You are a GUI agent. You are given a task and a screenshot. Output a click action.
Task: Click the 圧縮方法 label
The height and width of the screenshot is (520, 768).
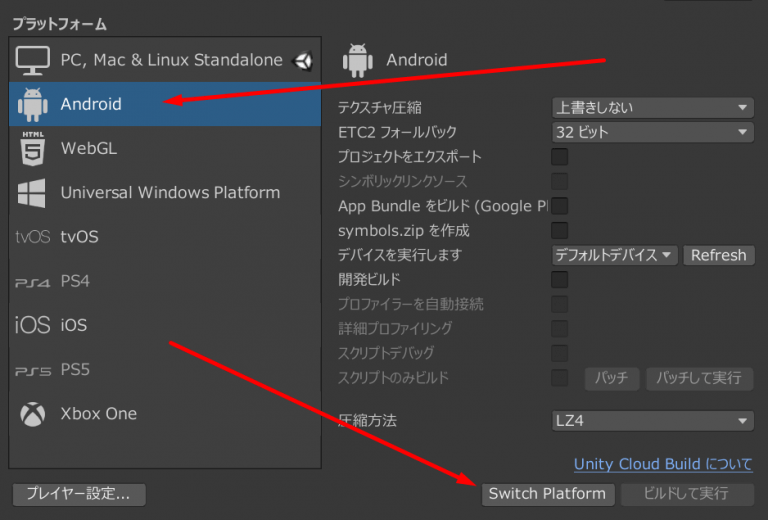[367, 421]
